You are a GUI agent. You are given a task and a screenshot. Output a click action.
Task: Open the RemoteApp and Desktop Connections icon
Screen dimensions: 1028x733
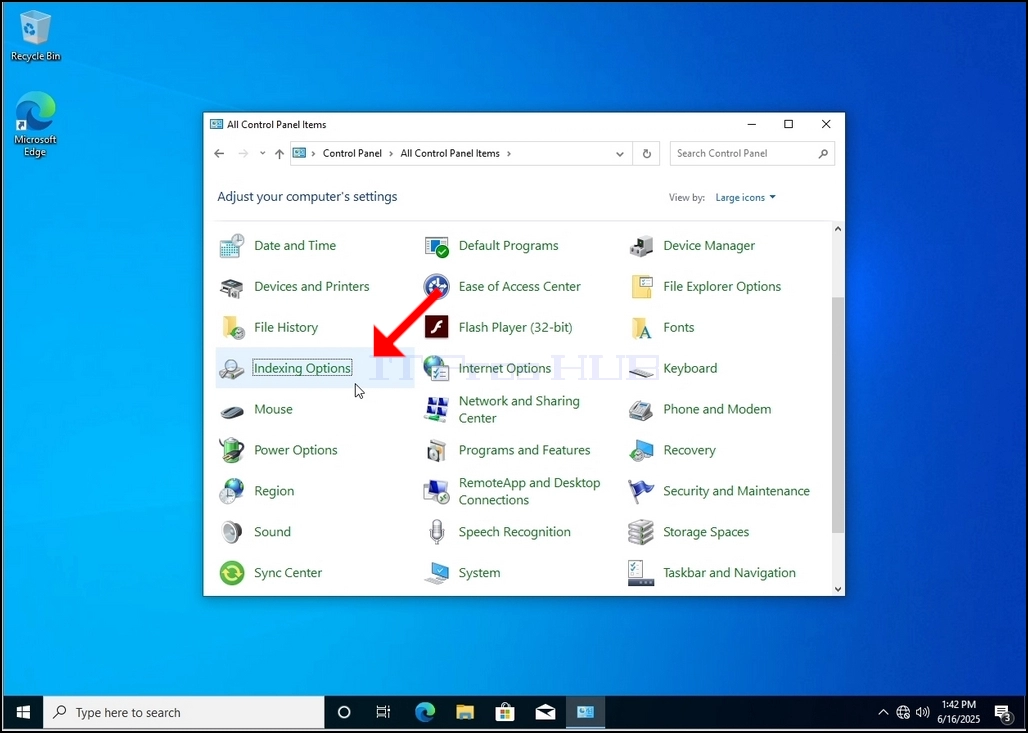click(437, 492)
